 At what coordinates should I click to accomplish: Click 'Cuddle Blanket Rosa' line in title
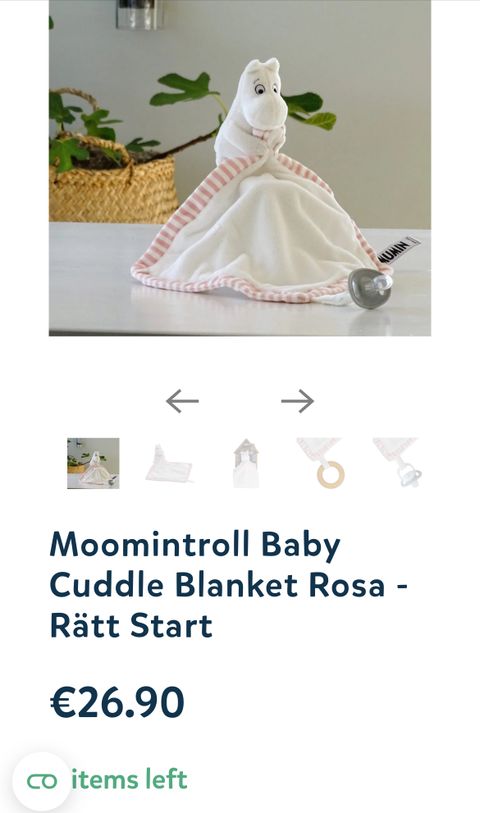(217, 585)
